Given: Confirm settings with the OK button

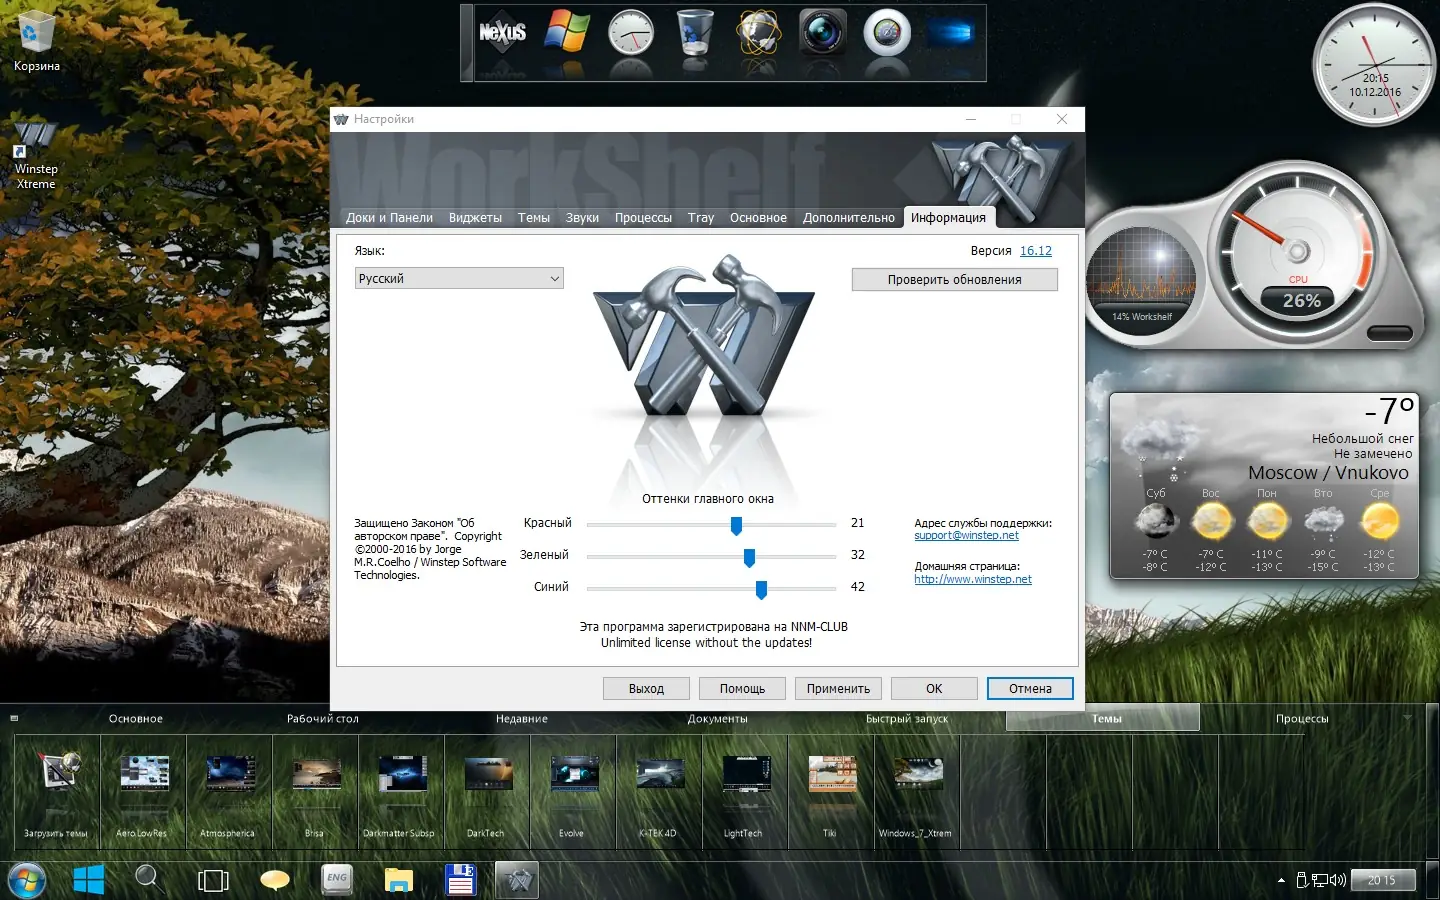Looking at the screenshot, I should pos(934,689).
